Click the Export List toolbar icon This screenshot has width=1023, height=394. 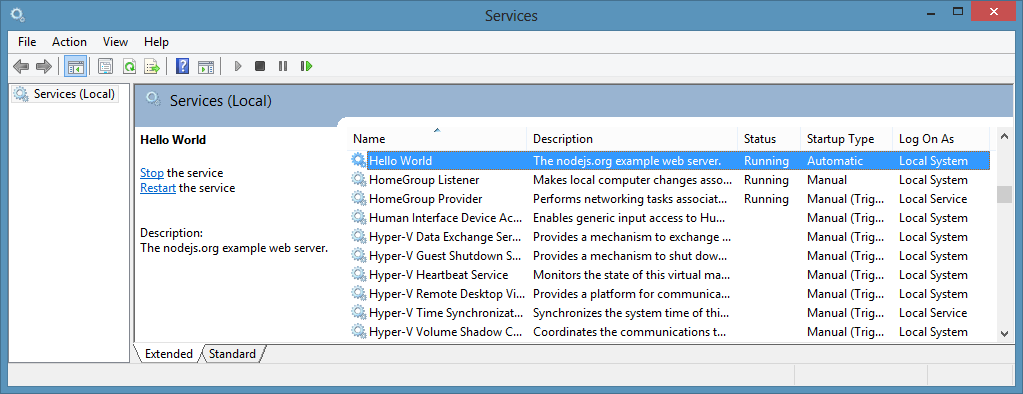[152, 66]
